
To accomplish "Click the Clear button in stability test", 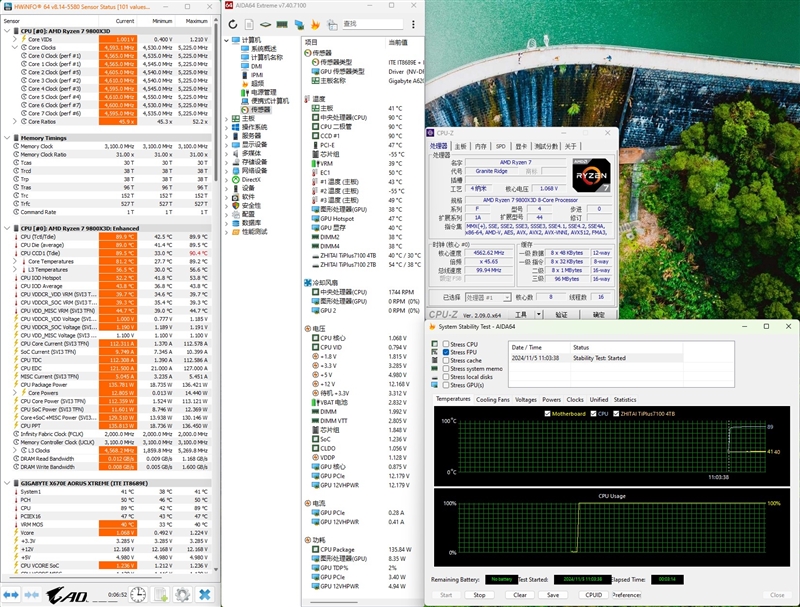I will click(519, 595).
